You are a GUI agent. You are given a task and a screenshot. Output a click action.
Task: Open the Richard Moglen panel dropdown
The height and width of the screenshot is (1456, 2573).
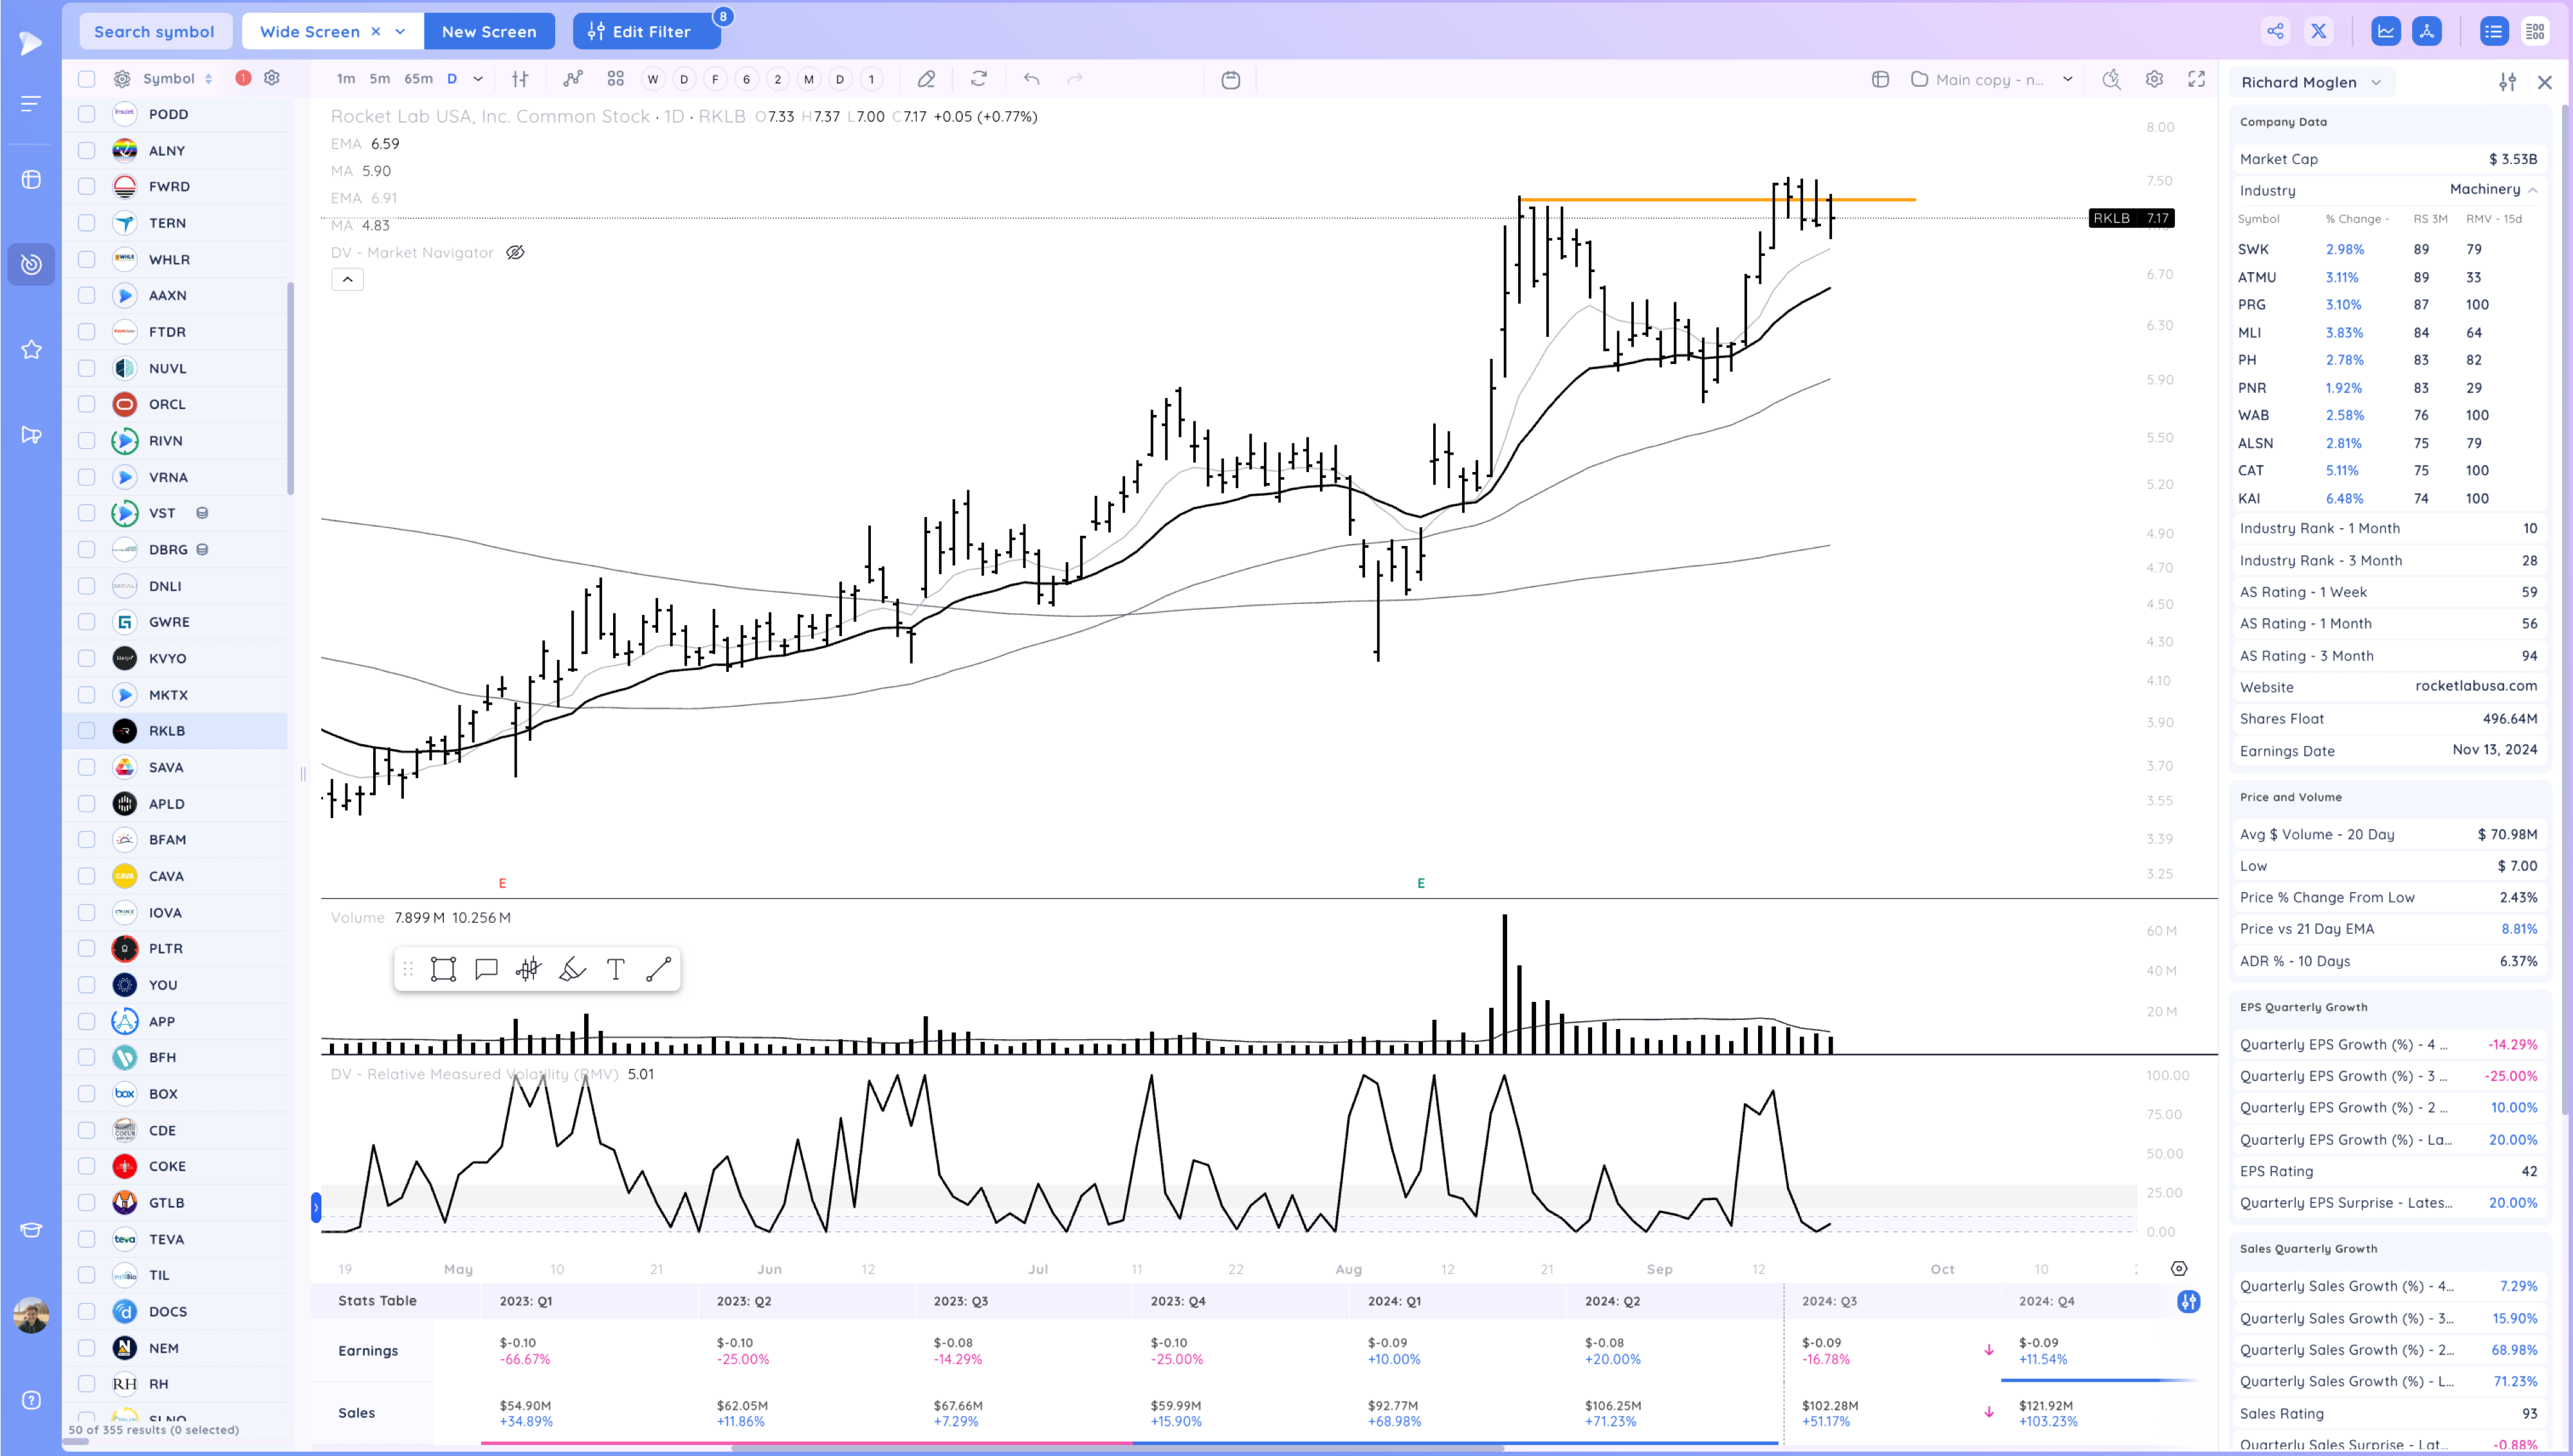[2375, 82]
